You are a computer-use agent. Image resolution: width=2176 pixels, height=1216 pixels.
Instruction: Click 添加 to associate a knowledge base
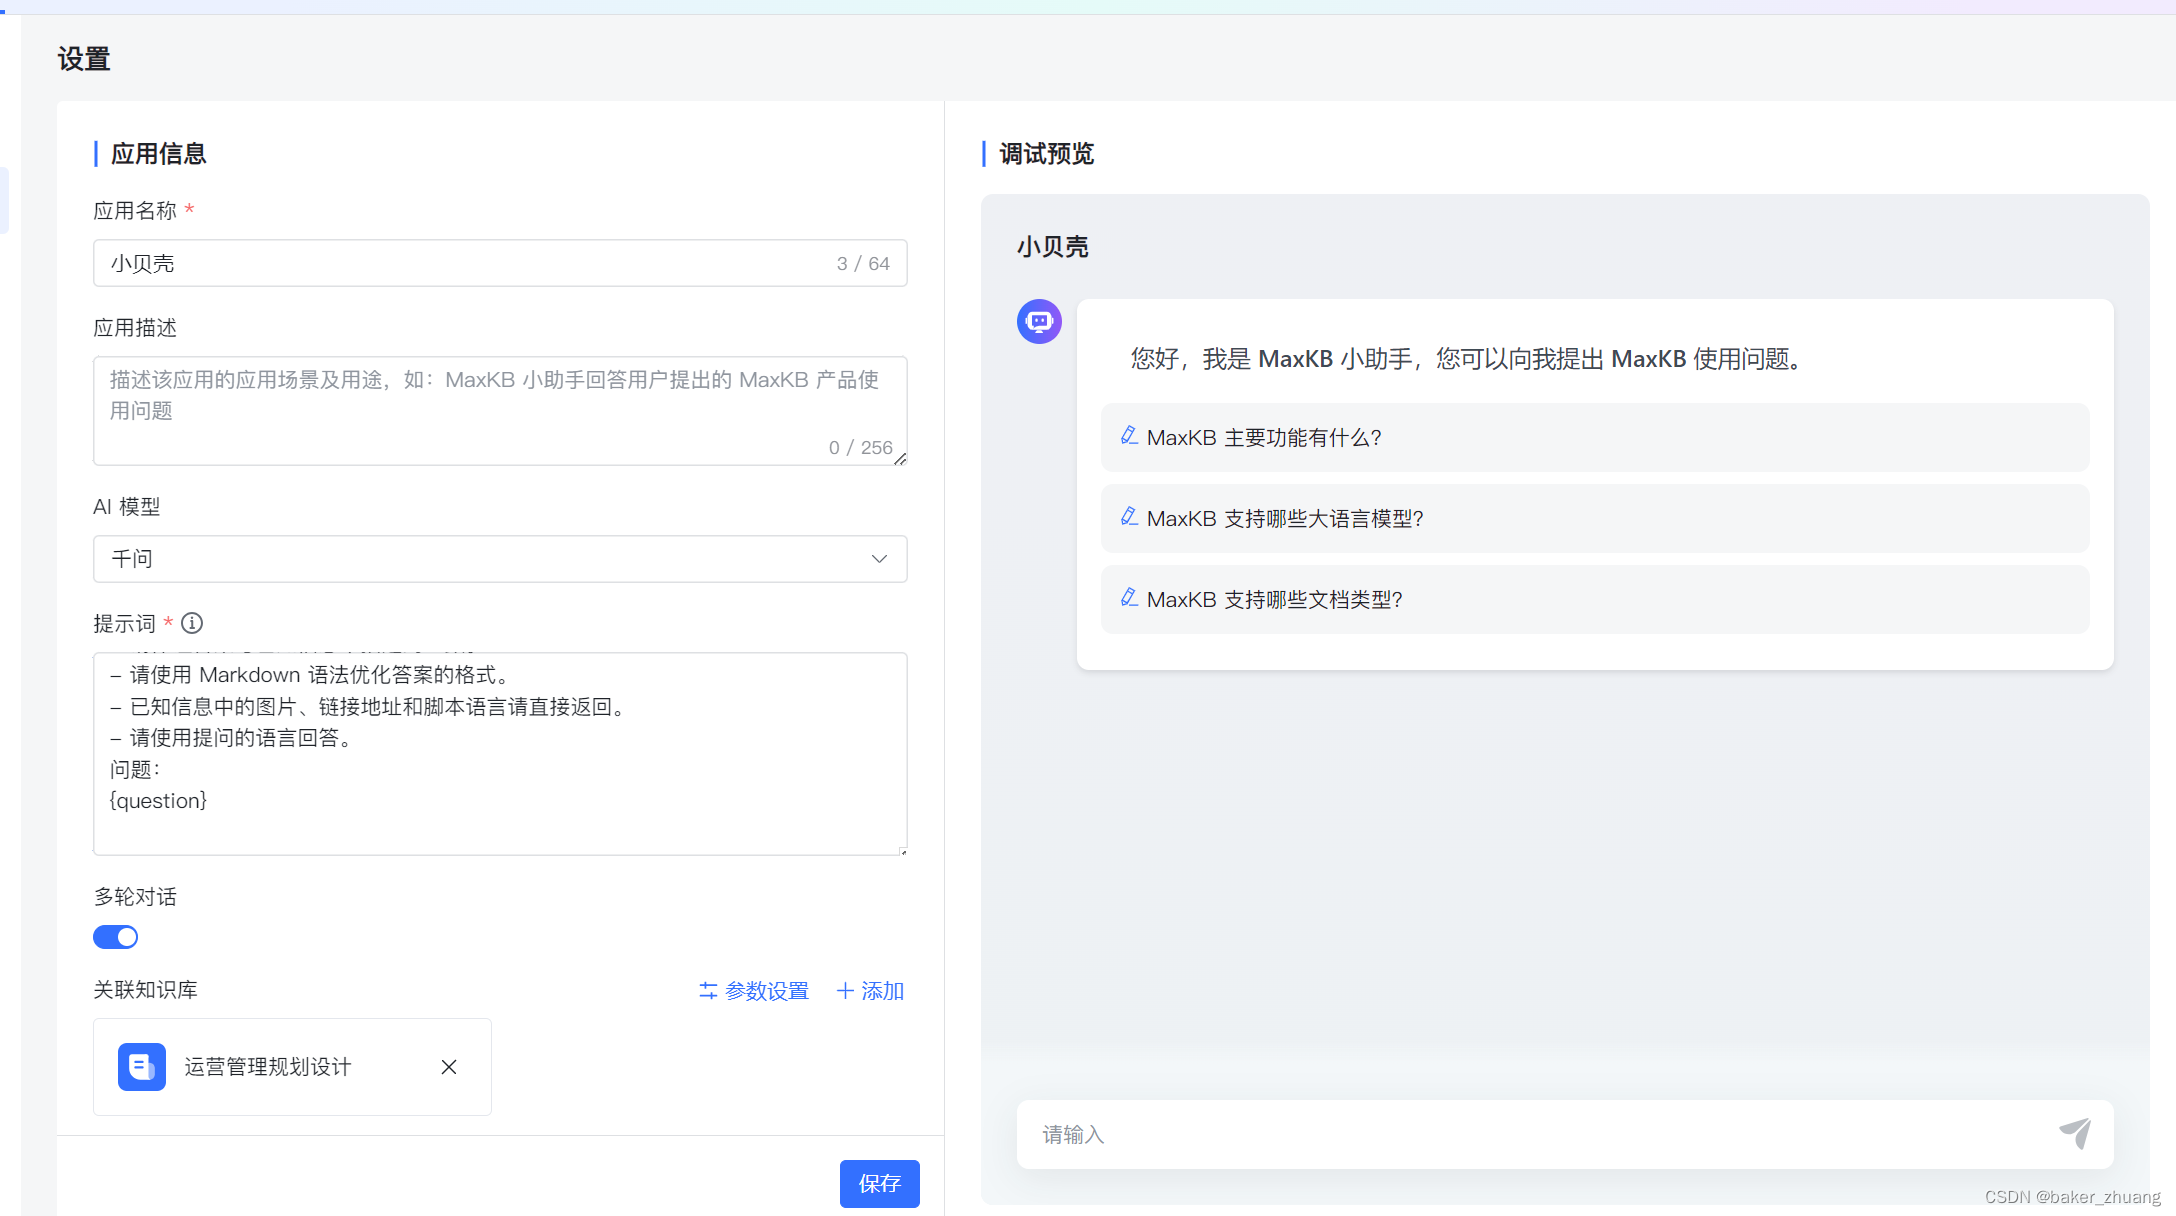882,990
